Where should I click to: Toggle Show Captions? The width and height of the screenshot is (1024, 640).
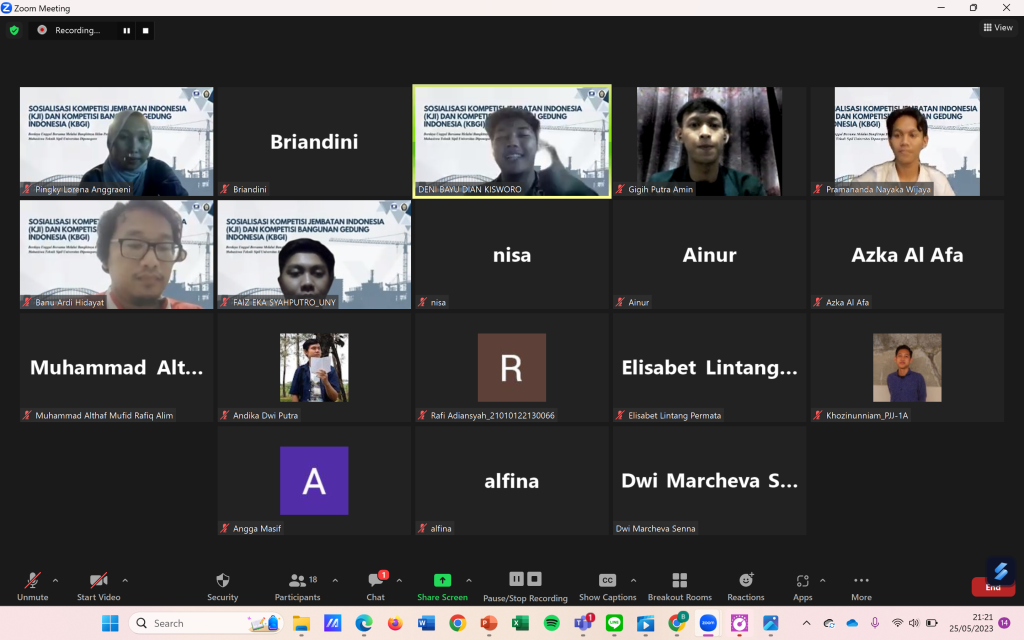point(607,585)
